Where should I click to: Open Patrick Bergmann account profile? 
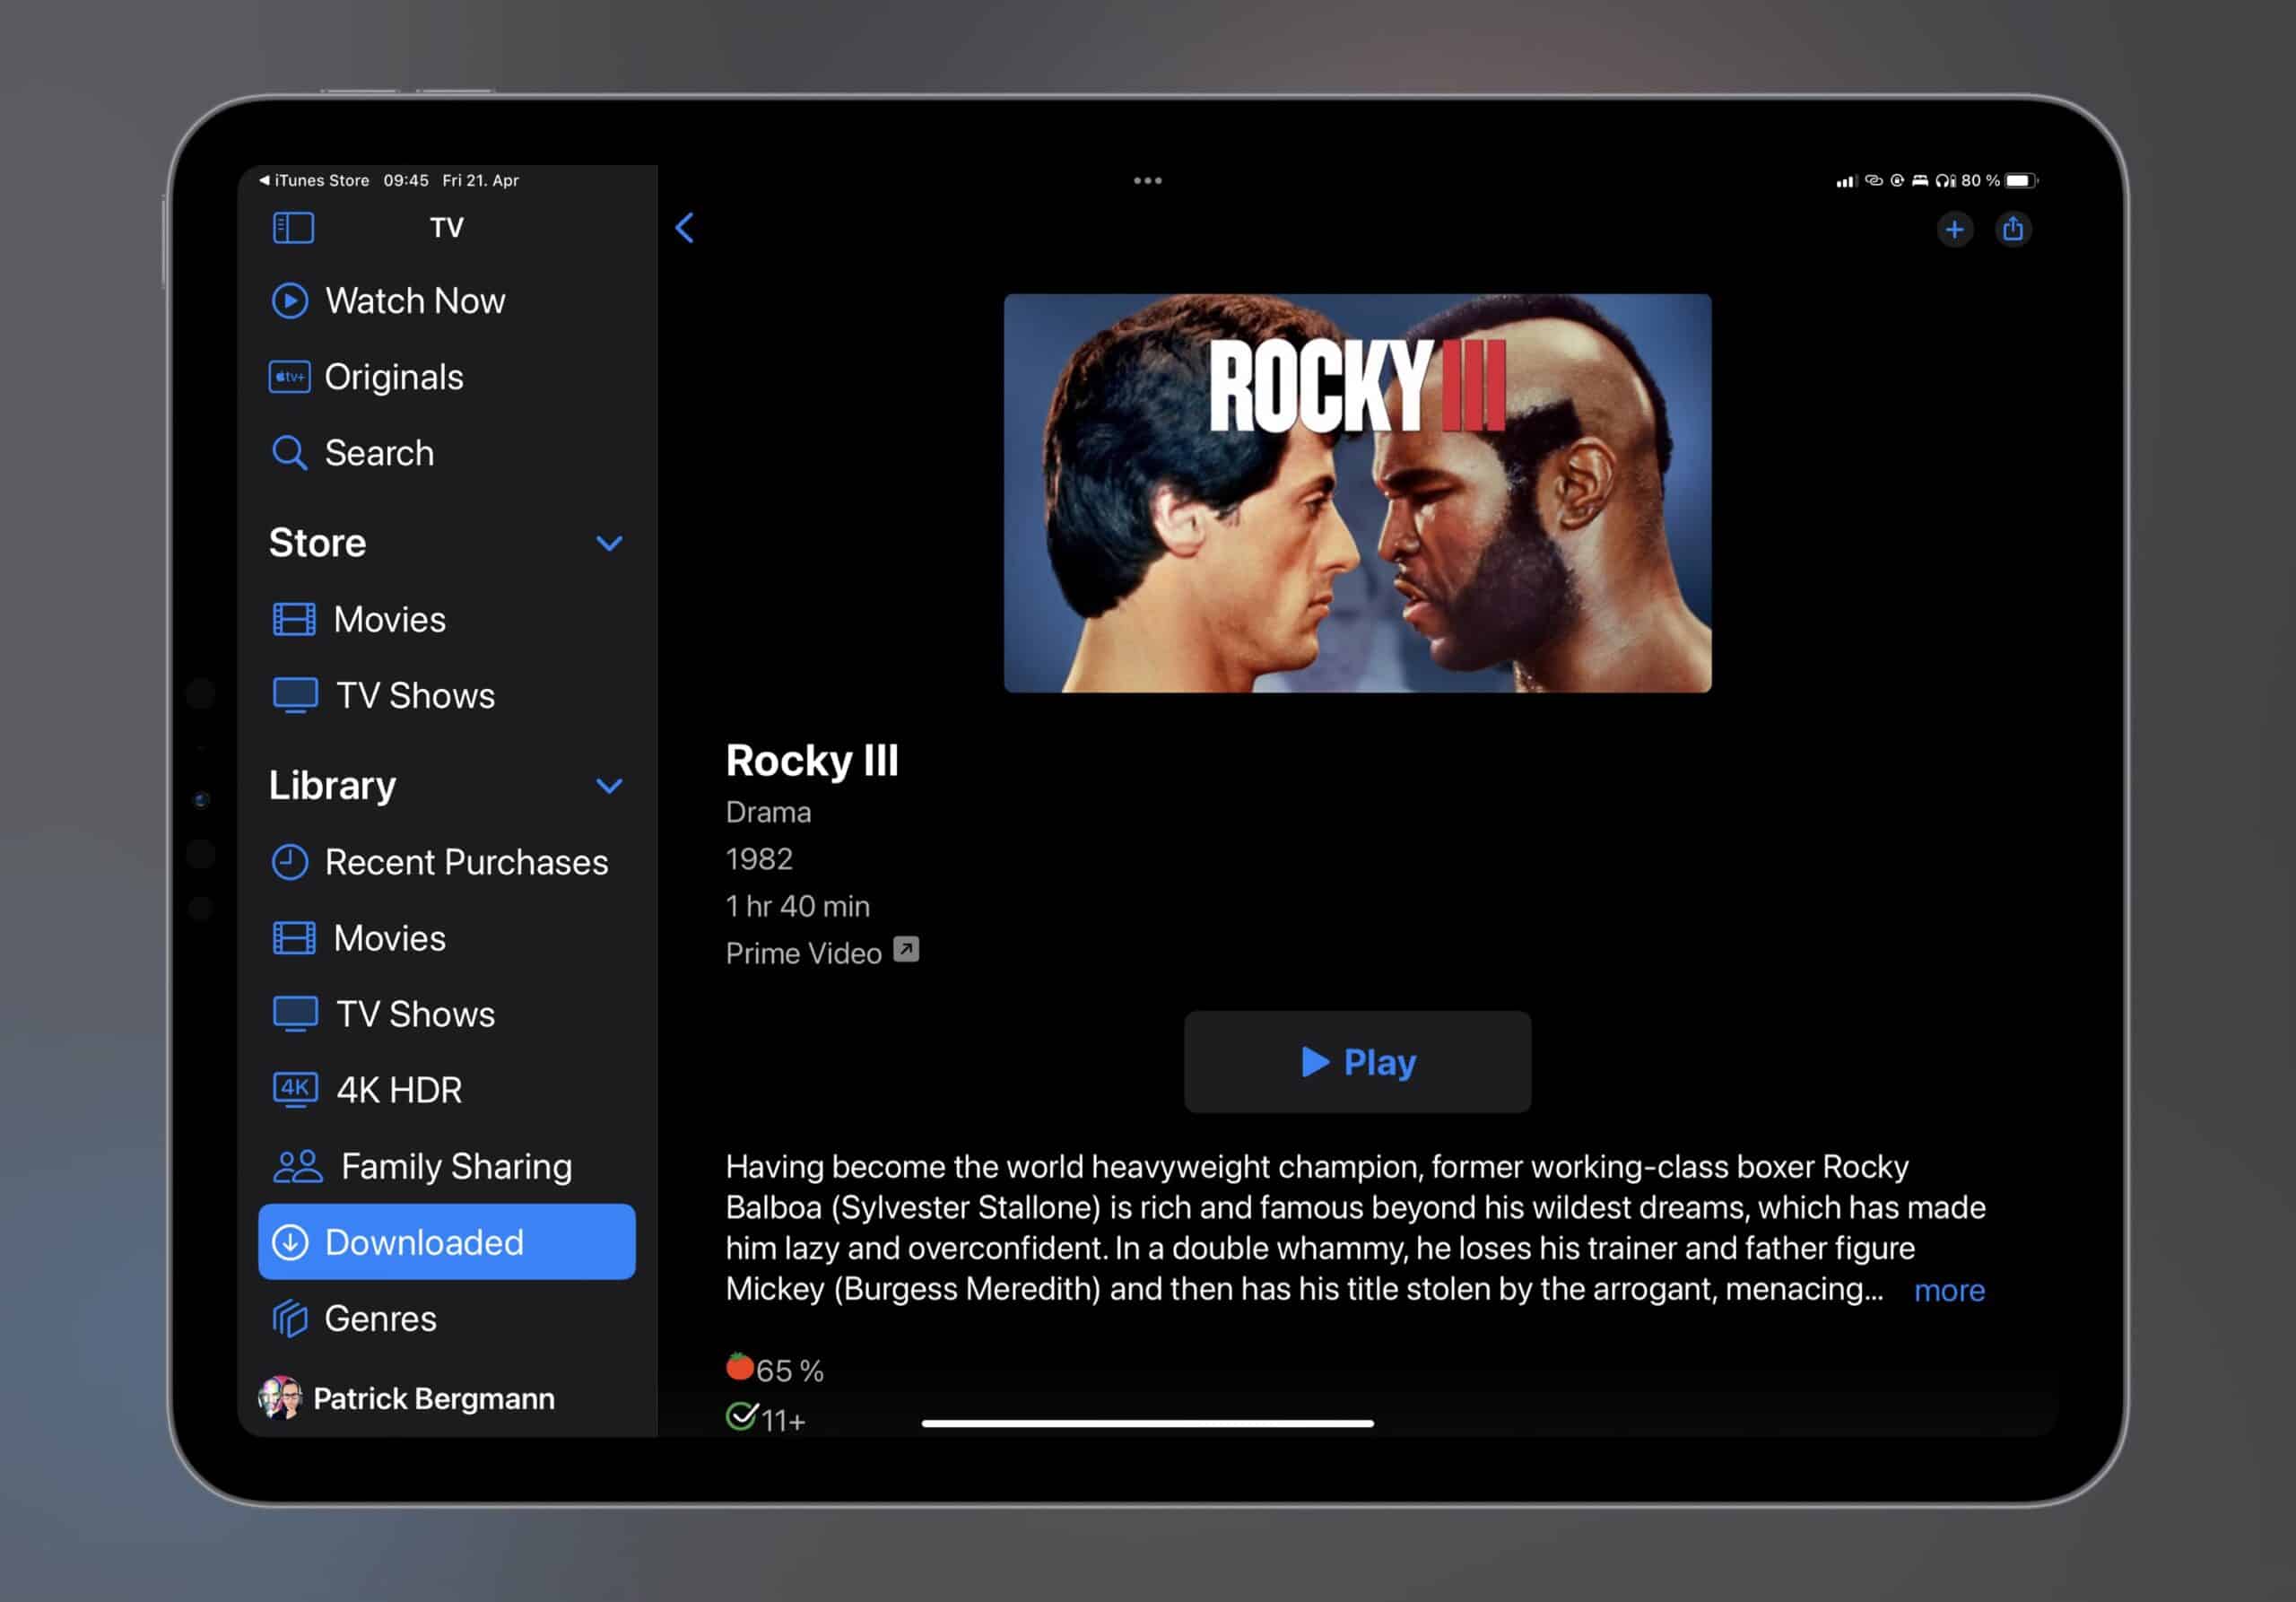coord(407,1398)
